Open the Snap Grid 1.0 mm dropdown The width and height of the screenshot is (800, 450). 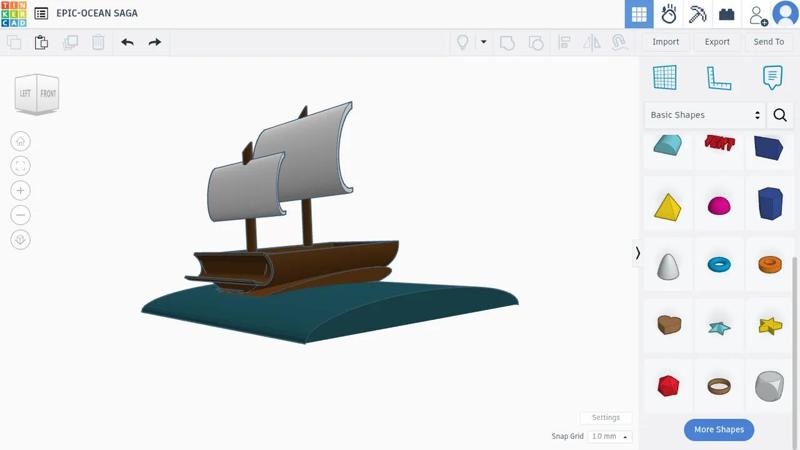tap(610, 436)
